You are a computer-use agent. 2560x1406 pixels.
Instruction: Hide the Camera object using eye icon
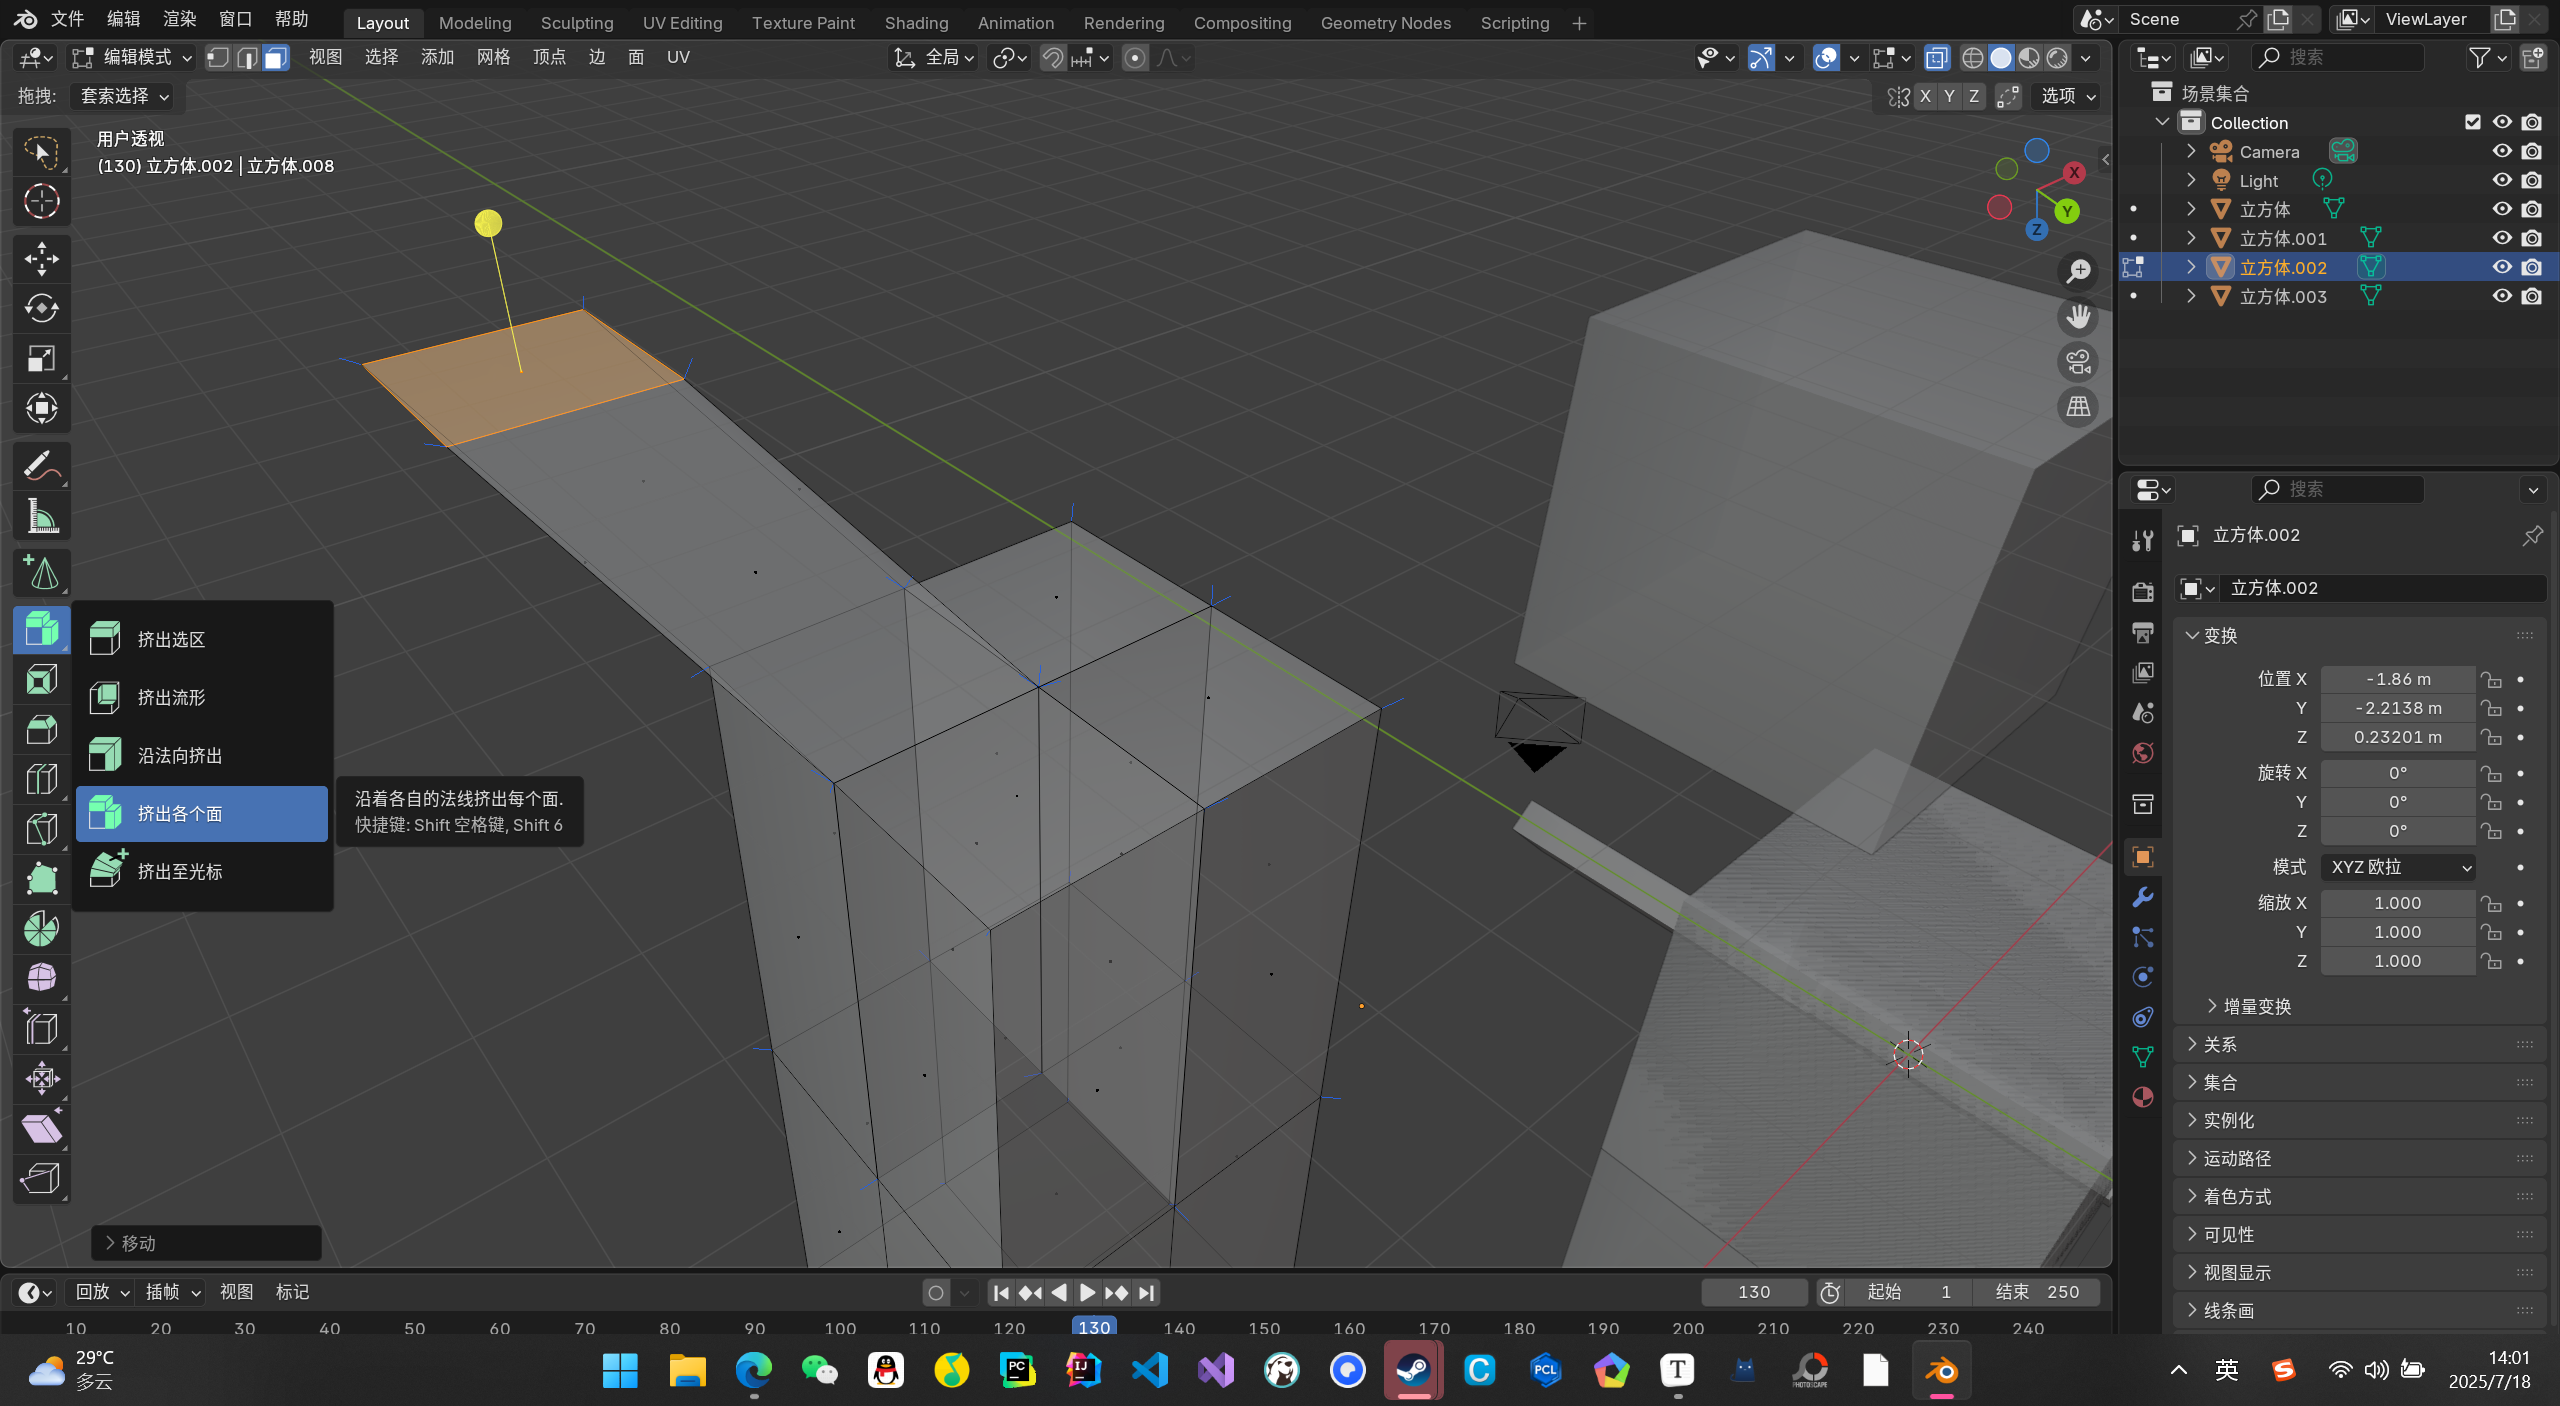[2502, 151]
